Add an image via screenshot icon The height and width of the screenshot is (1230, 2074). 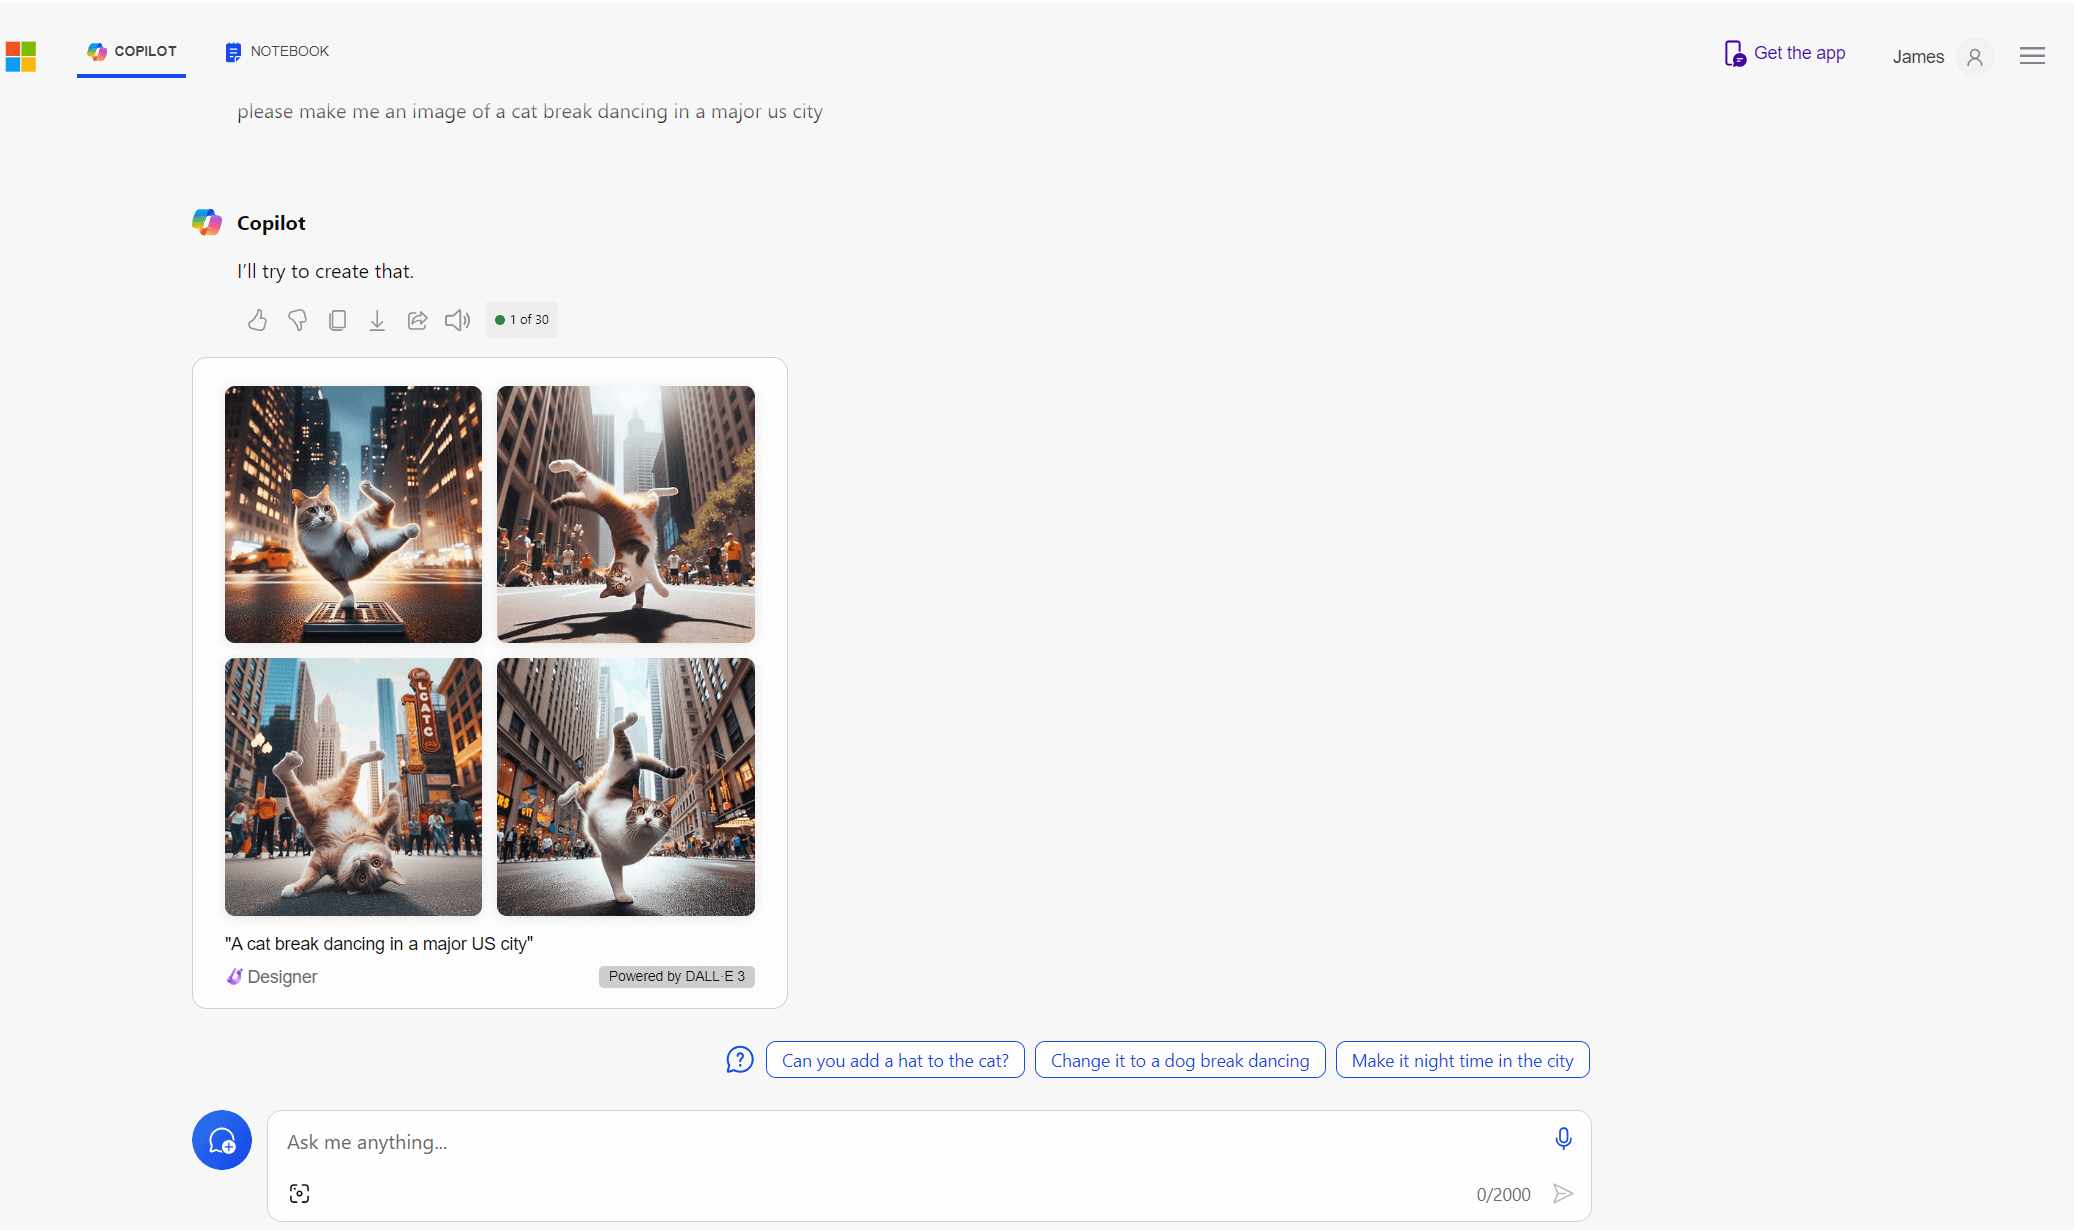[x=299, y=1194]
